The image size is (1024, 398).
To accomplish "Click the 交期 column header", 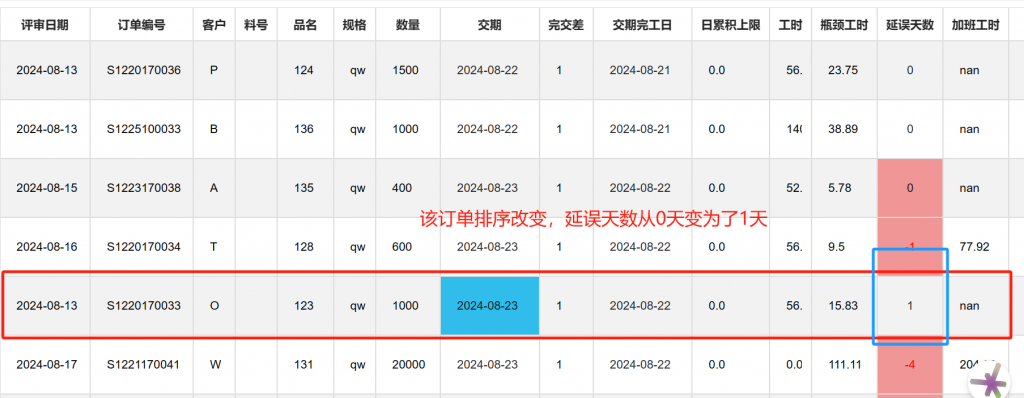I will tap(490, 25).
